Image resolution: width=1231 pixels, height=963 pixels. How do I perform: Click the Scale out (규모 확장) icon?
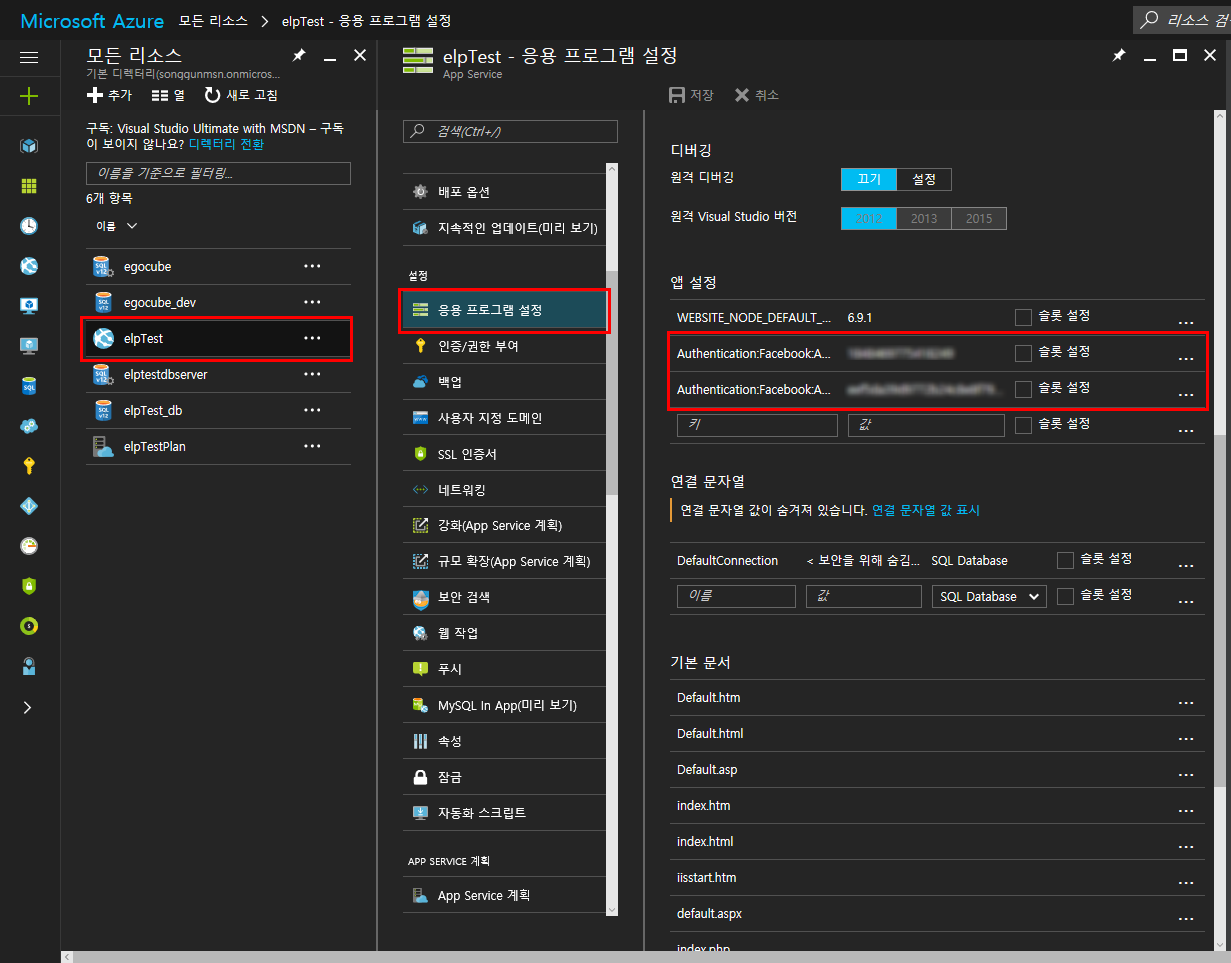tap(420, 562)
